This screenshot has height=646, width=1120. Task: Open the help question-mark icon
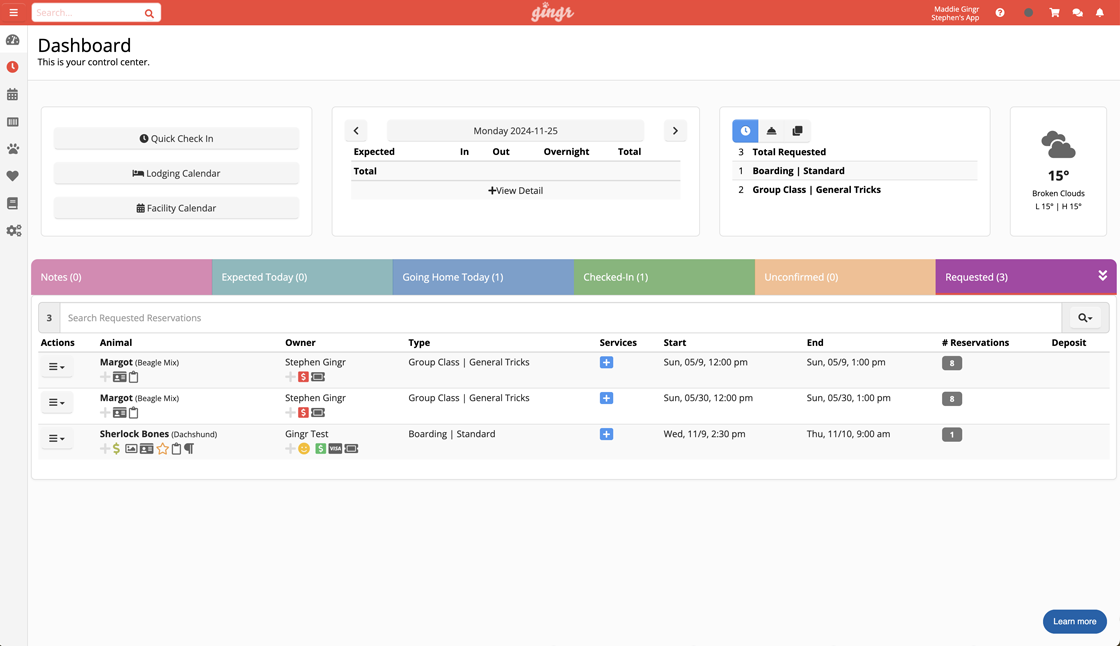point(1000,12)
